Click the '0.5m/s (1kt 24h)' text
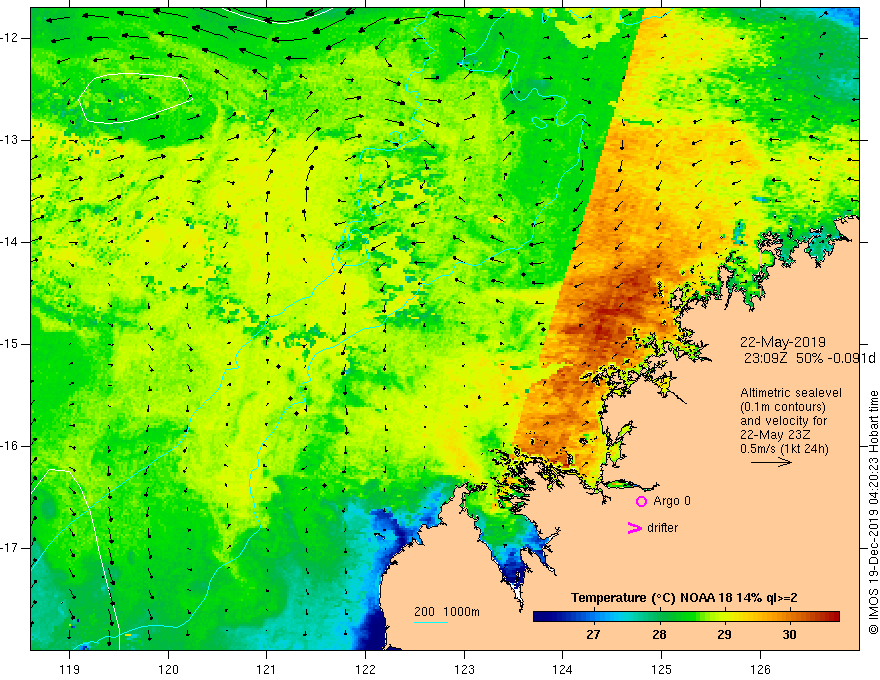The width and height of the screenshot is (880, 680). point(784,449)
